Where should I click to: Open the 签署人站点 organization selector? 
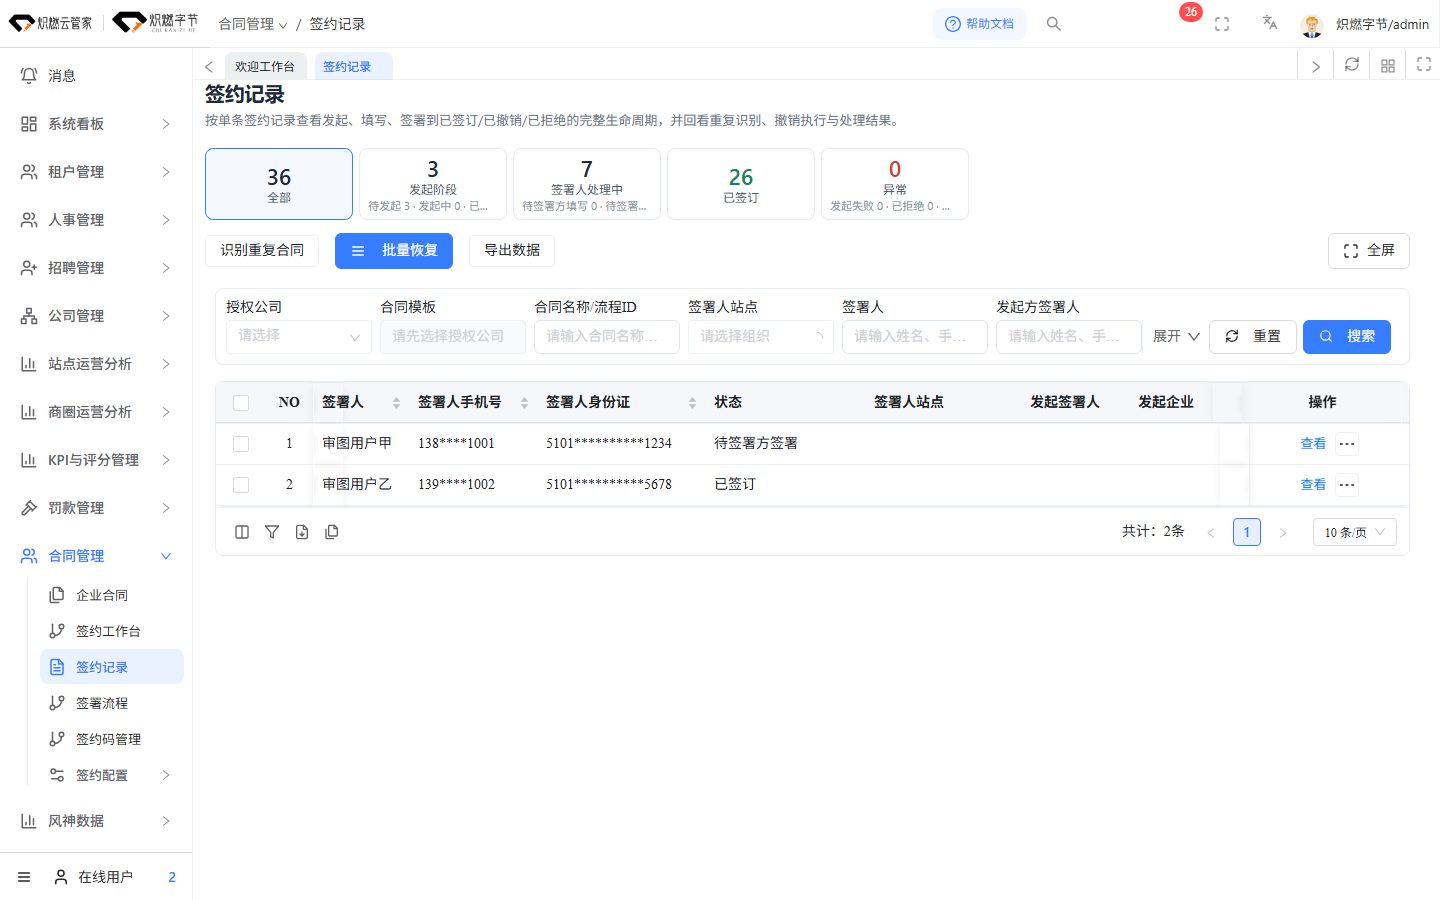coord(761,337)
